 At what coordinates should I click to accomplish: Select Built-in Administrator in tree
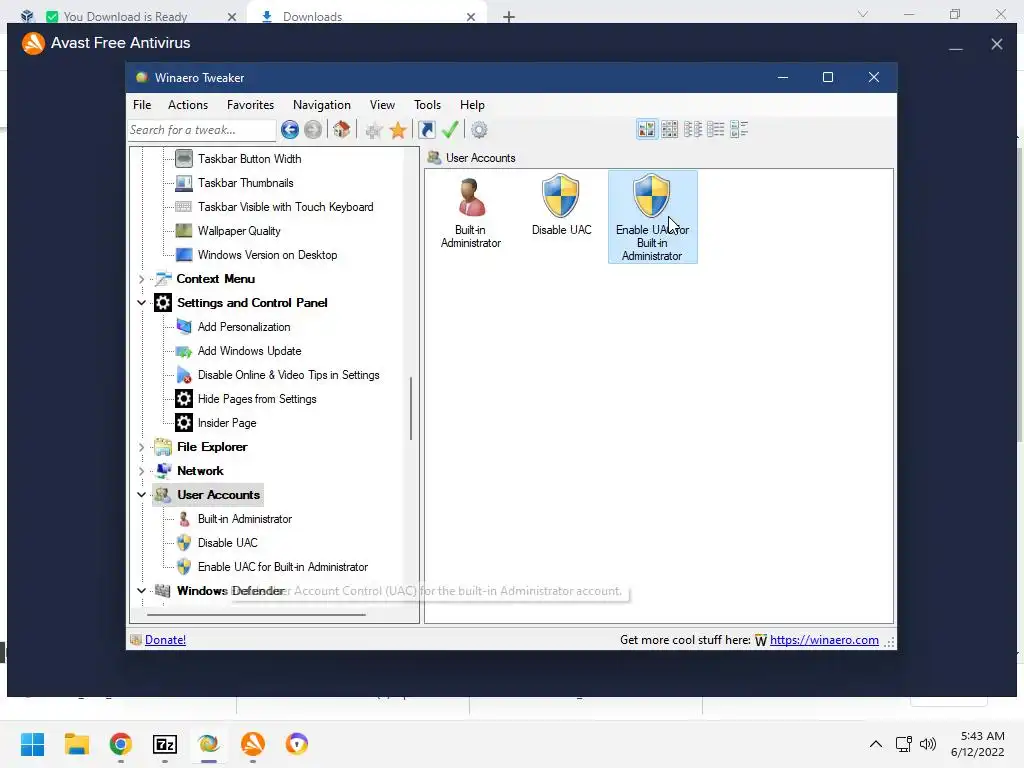tap(244, 519)
